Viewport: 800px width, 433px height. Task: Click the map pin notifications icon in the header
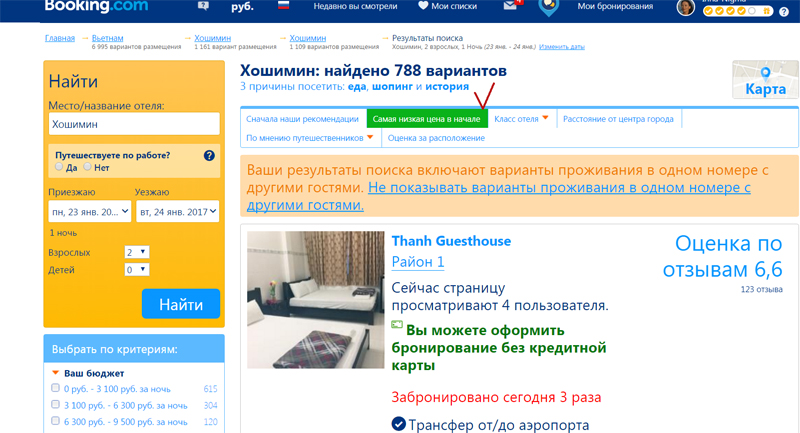coord(548,7)
